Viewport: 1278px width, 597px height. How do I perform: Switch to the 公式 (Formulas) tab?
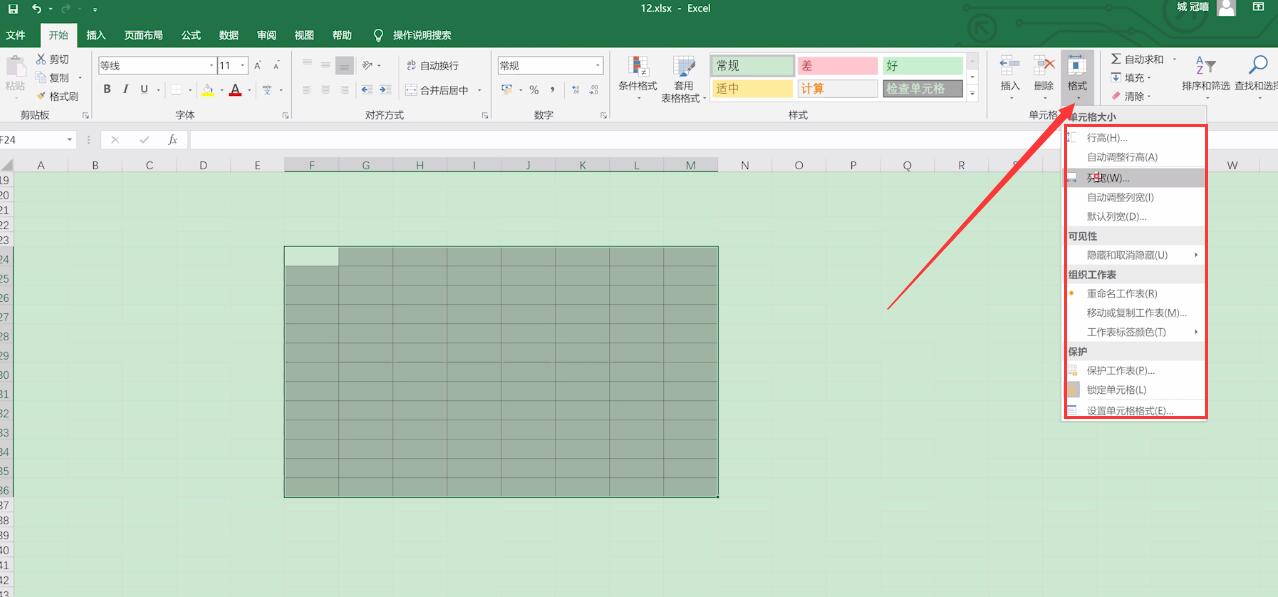[x=191, y=35]
